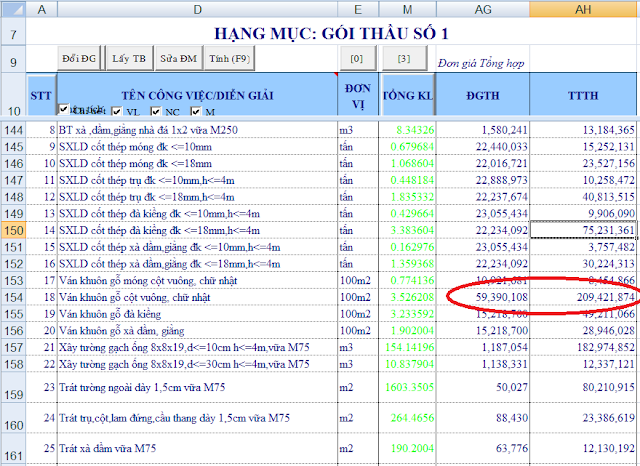
Task: Click TTTH value 182,974,852
Action: [583, 348]
